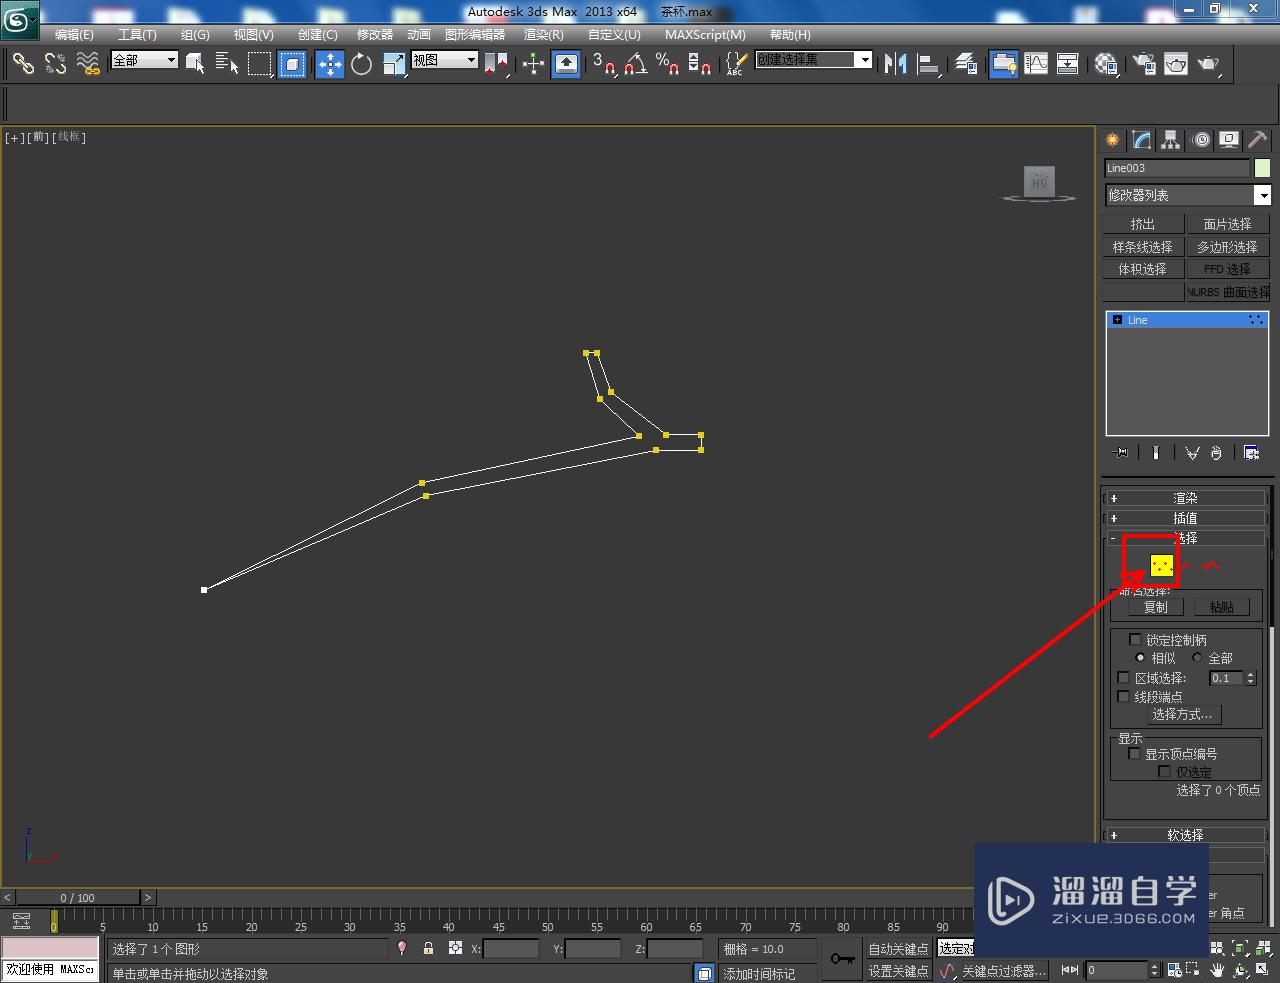Activate the Select and Rotate tool
The height and width of the screenshot is (983, 1280).
(361, 64)
